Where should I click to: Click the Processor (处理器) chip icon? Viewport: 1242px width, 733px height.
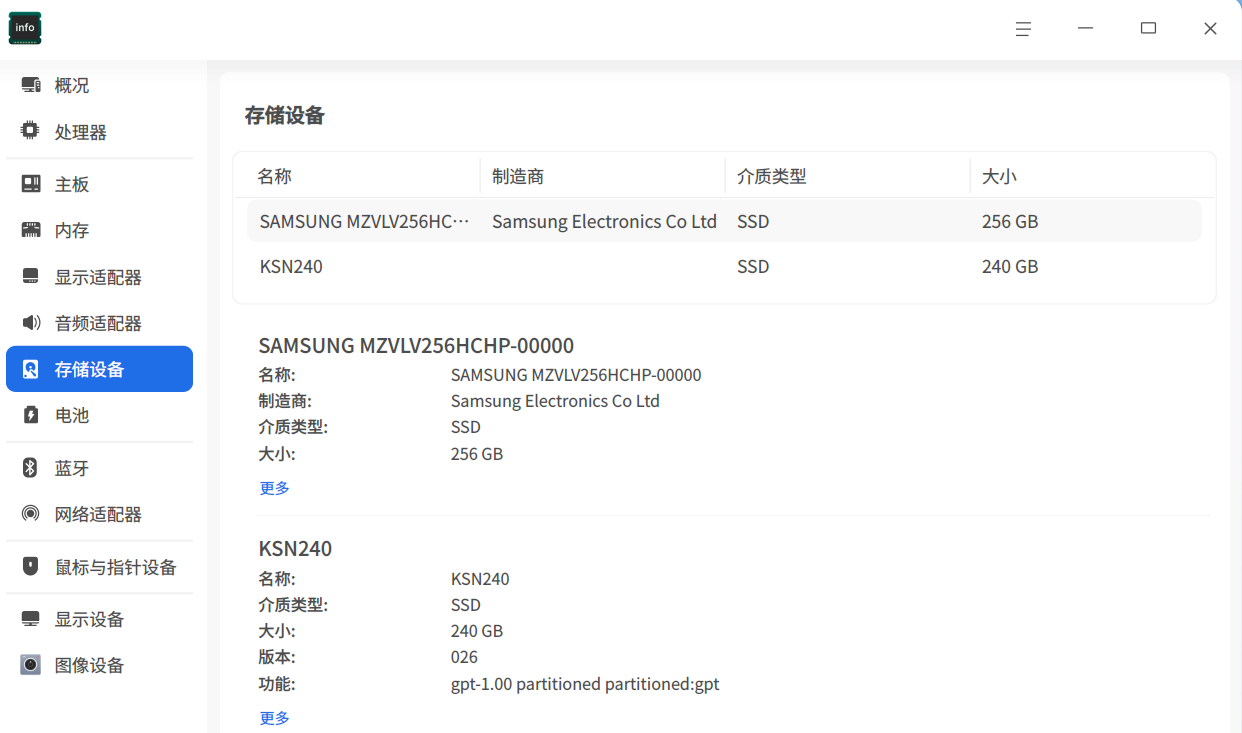click(x=31, y=131)
